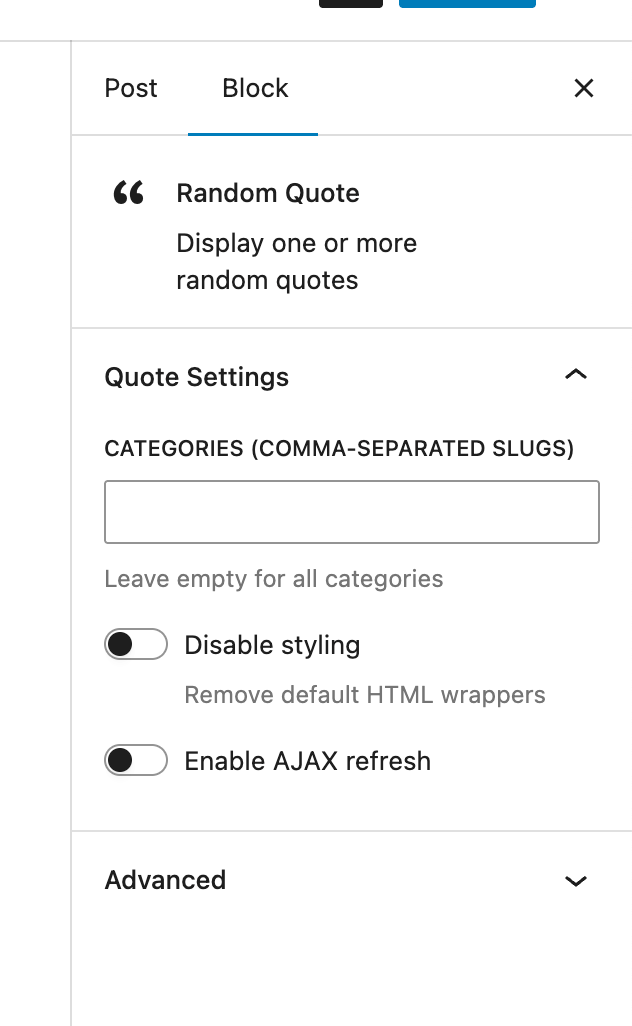Image resolution: width=632 pixels, height=1026 pixels.
Task: Toggle the Disable styling switch
Action: pos(136,645)
